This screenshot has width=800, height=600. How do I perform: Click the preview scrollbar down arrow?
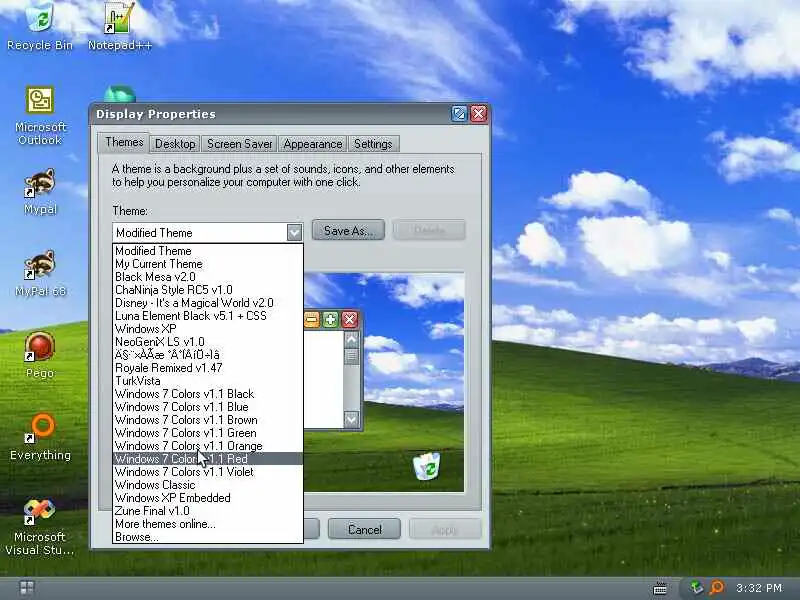point(352,419)
